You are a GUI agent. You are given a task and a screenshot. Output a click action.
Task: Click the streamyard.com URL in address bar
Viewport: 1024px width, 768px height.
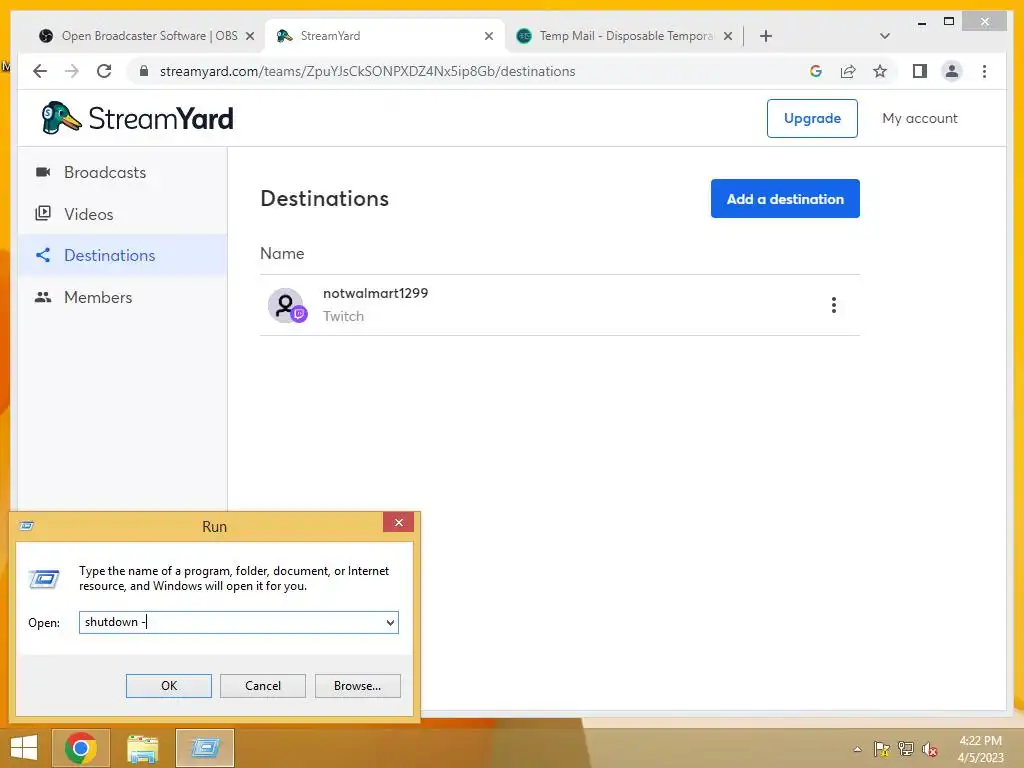[x=368, y=71]
